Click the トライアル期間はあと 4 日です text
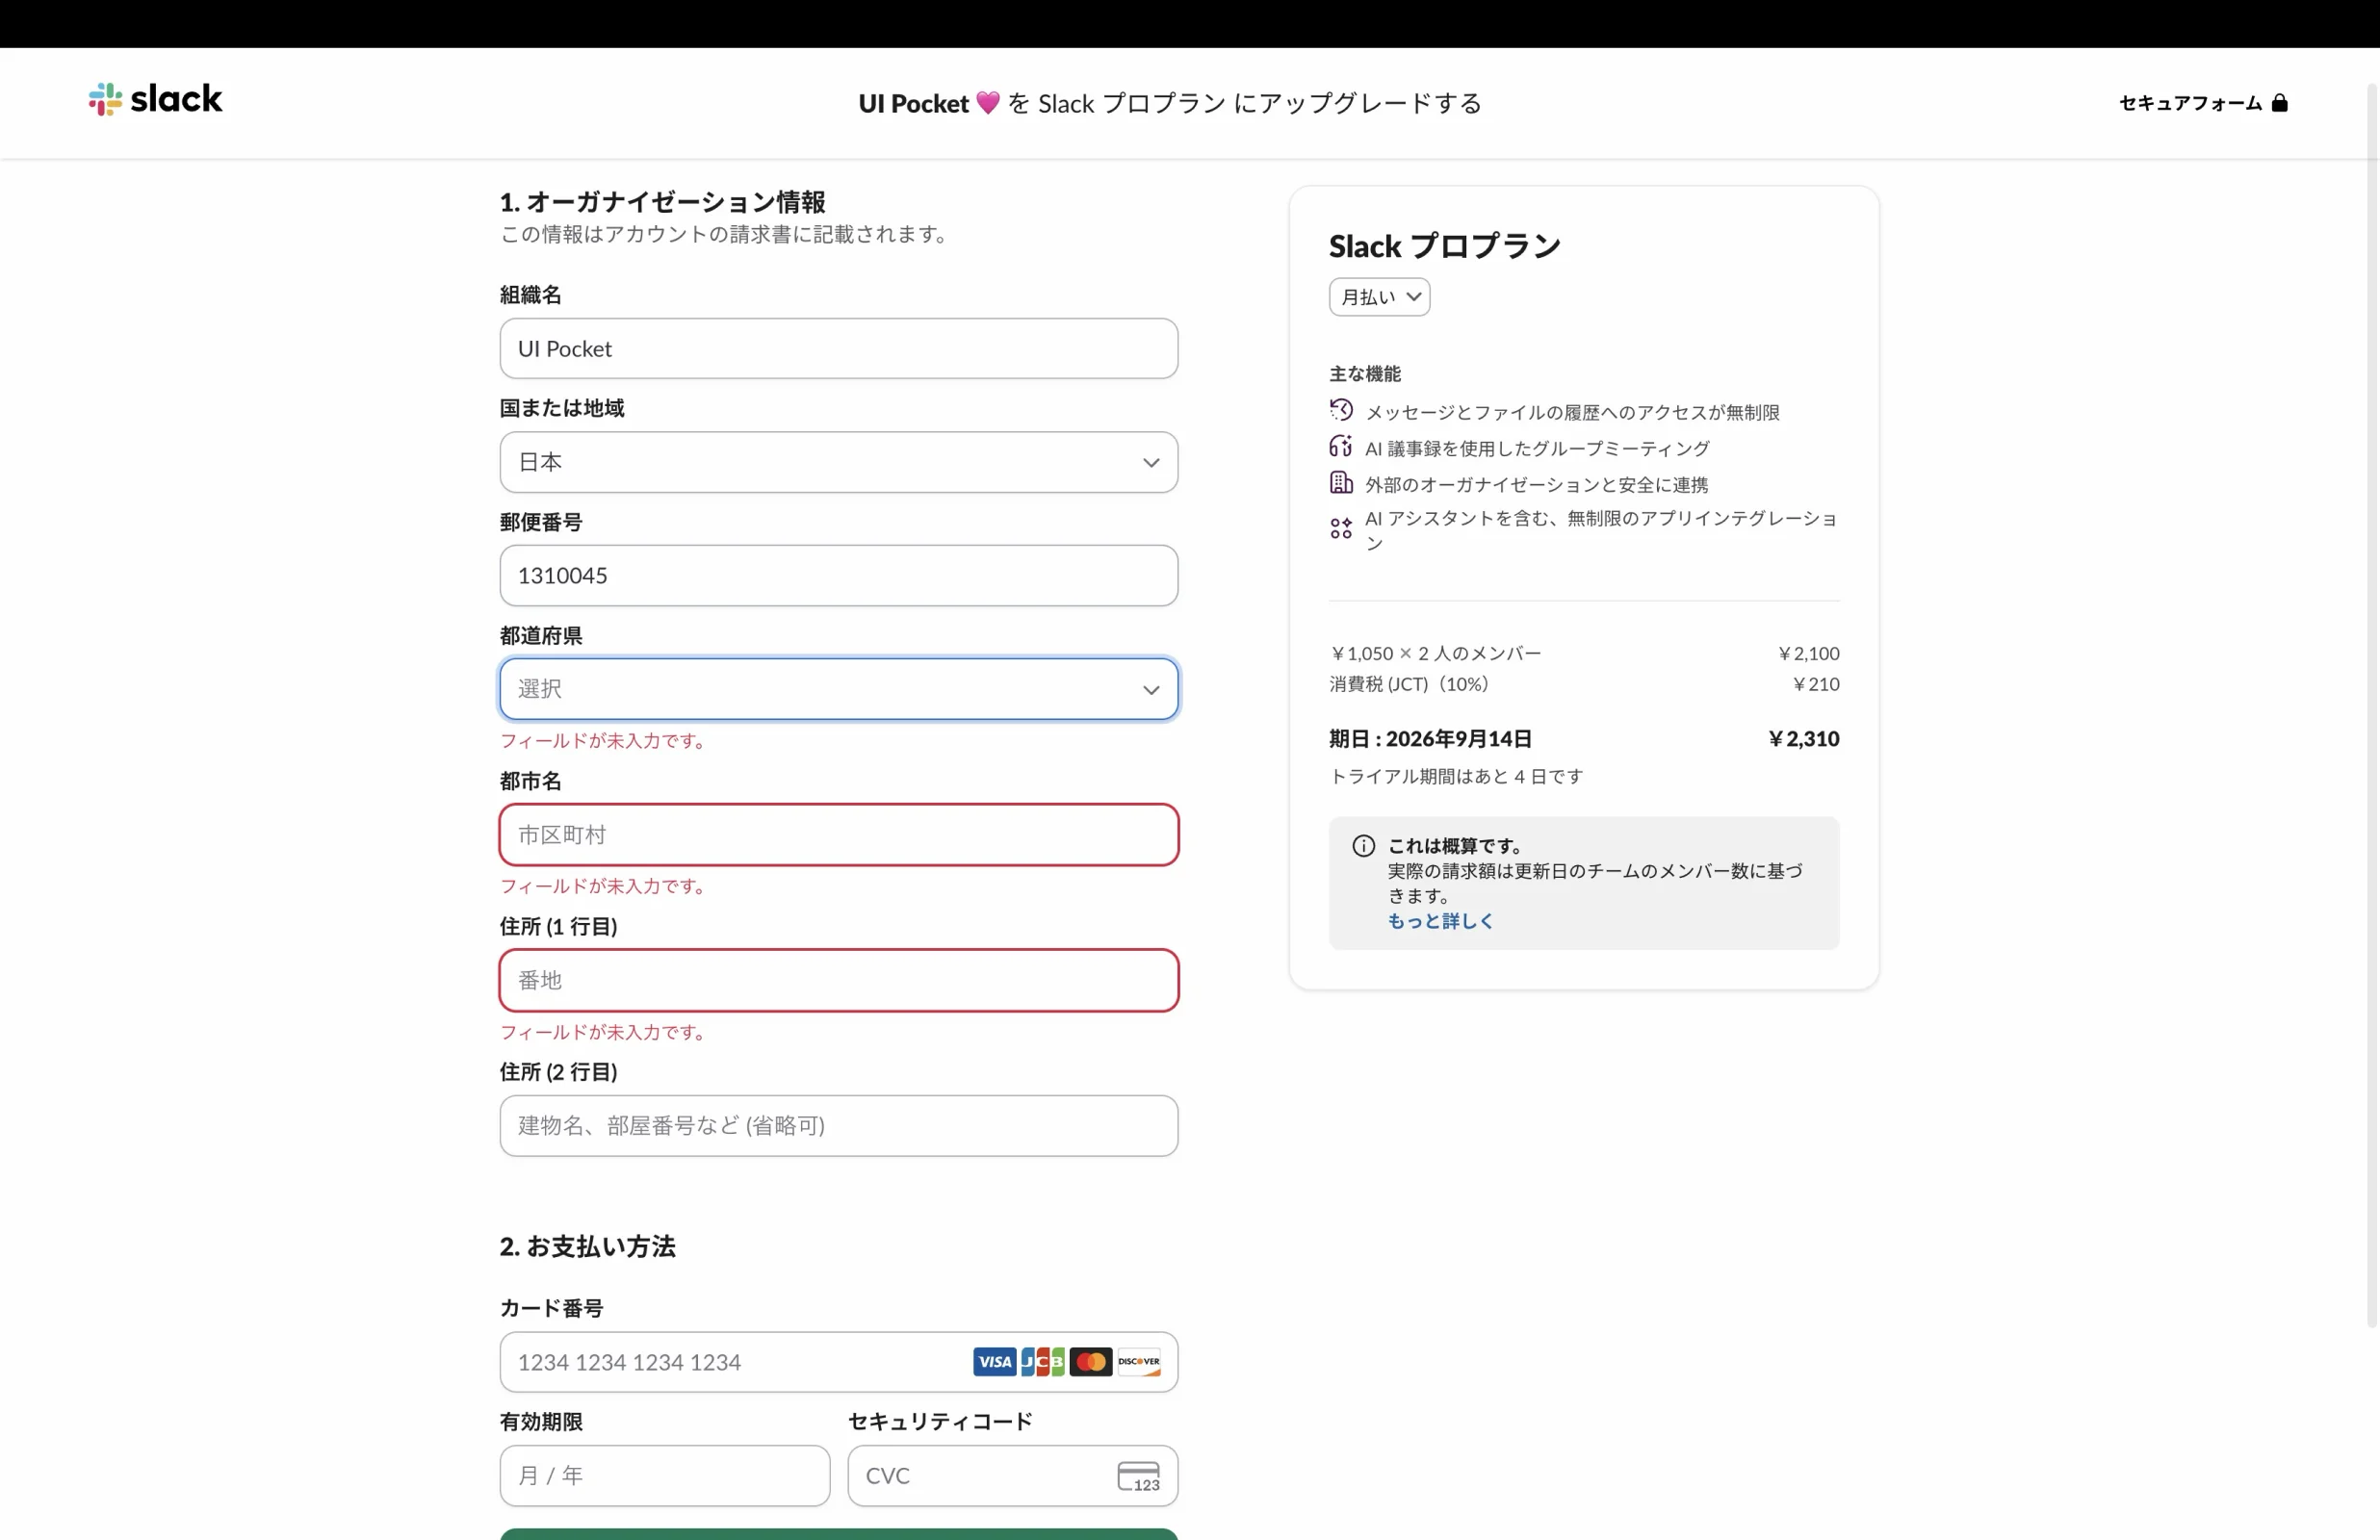This screenshot has width=2380, height=1540. pos(1456,776)
